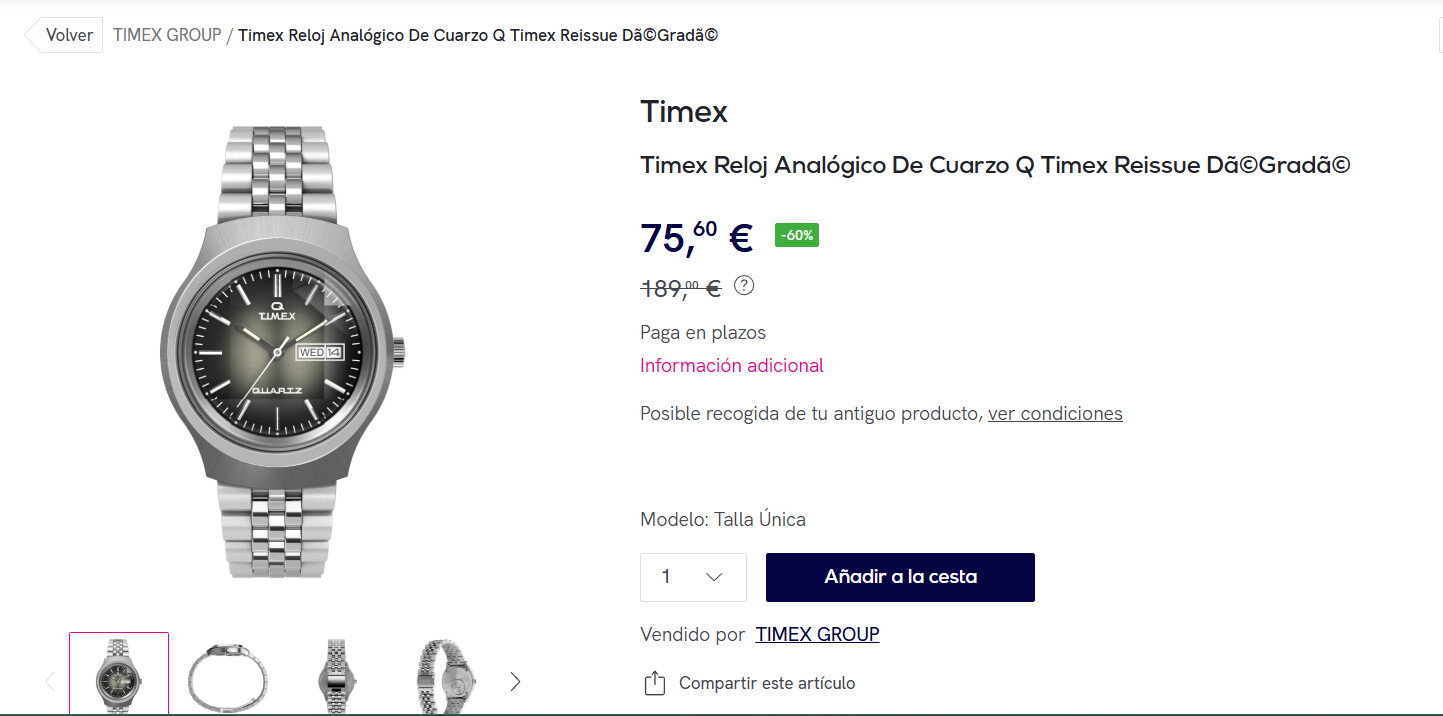
Task: Select the side profile watch thumbnail
Action: click(x=336, y=676)
